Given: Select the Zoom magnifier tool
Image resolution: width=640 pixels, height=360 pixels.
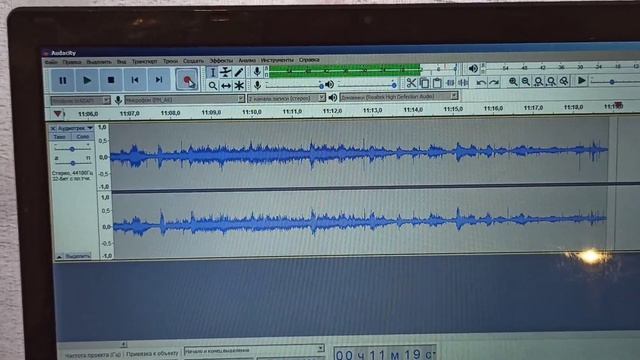Looking at the screenshot, I should tap(212, 86).
